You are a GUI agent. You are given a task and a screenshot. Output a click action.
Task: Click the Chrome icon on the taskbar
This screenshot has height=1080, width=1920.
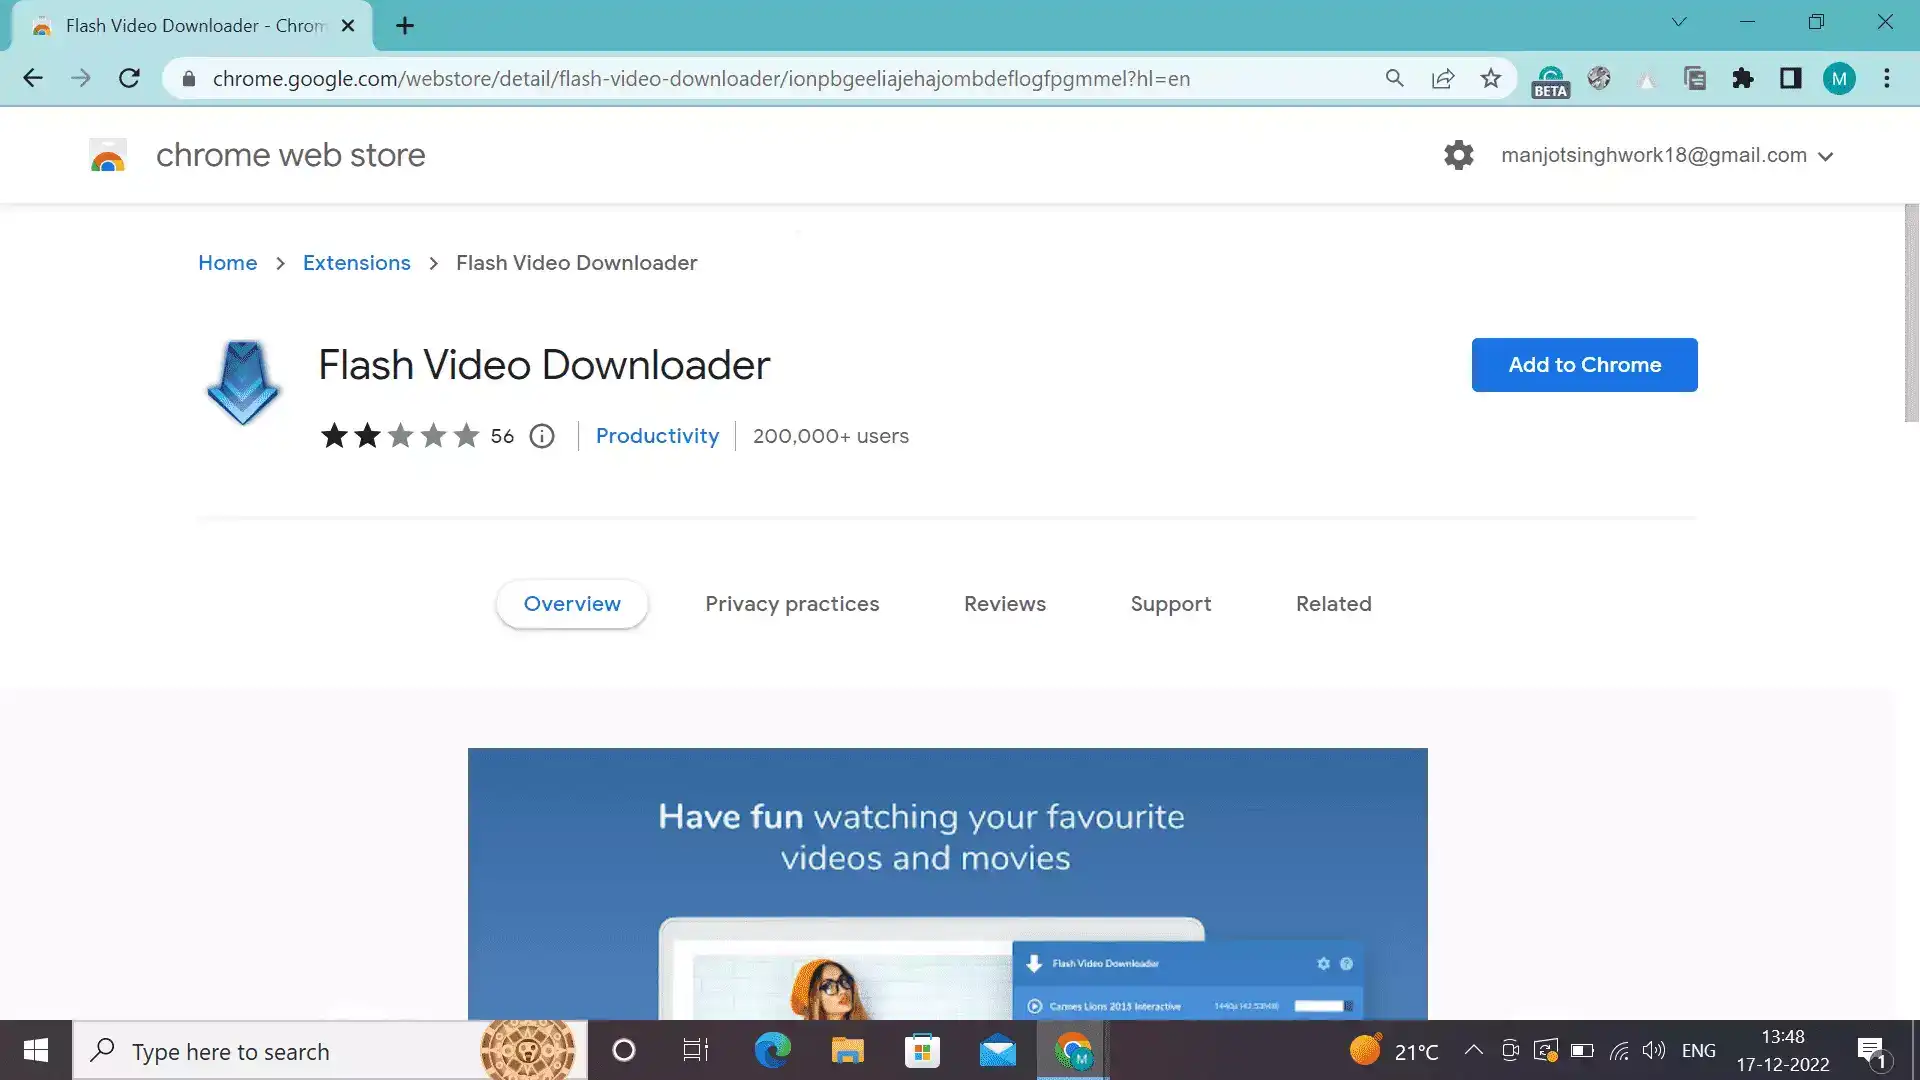tap(1073, 1050)
